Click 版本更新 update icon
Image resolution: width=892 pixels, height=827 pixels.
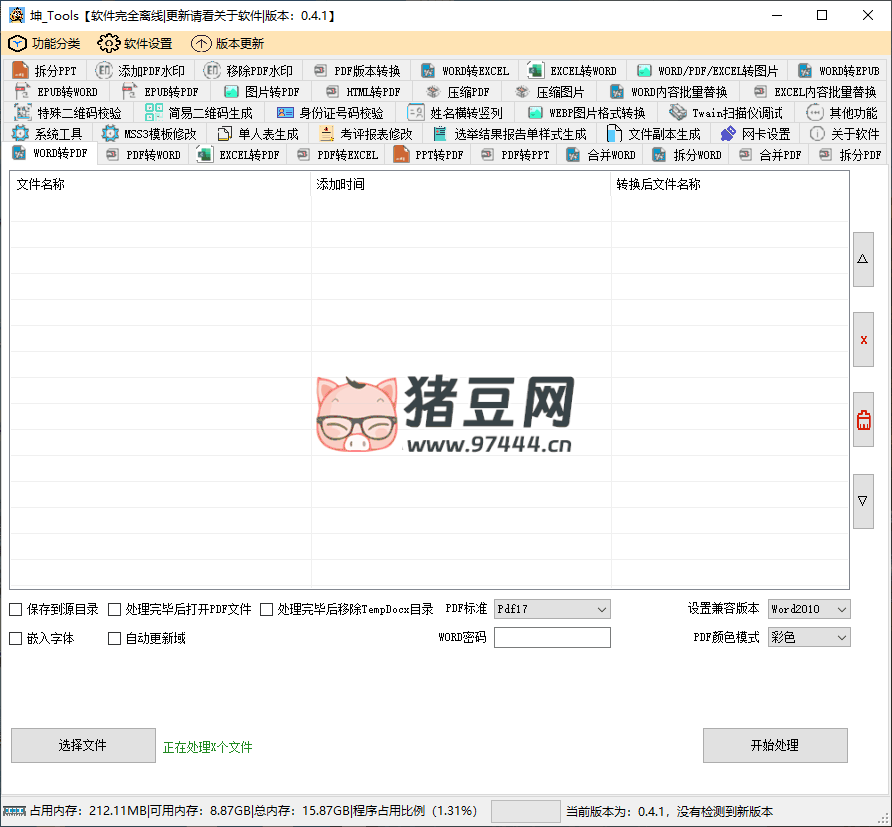tap(201, 44)
